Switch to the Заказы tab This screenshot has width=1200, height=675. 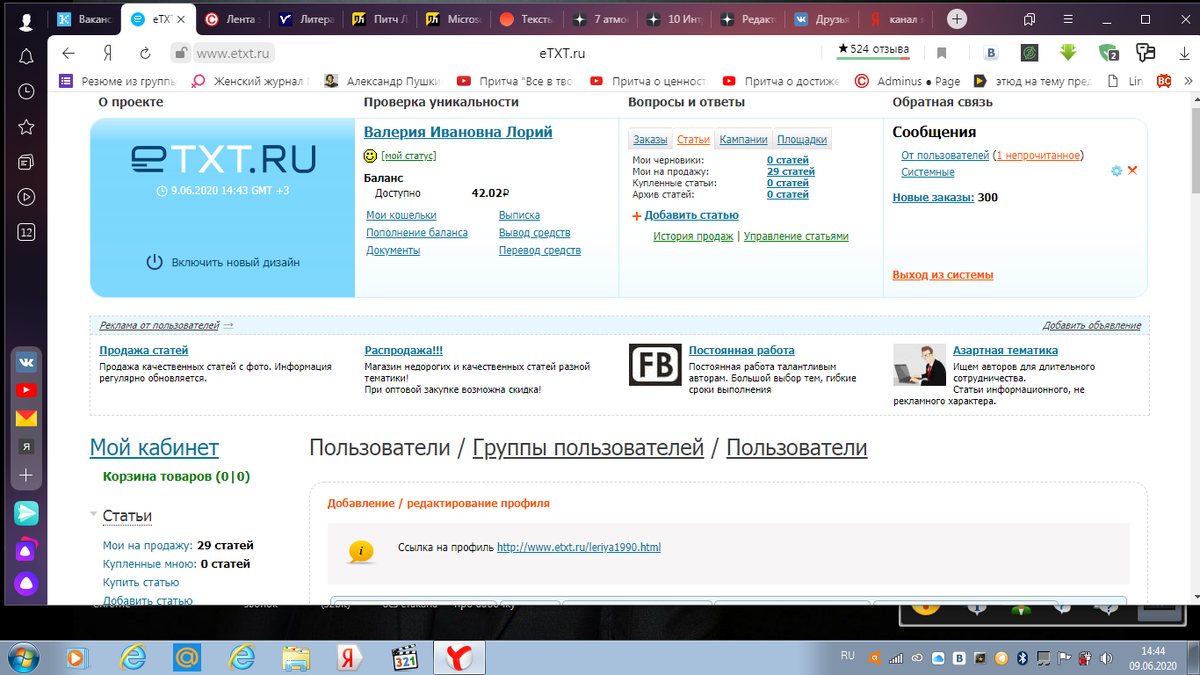(650, 140)
